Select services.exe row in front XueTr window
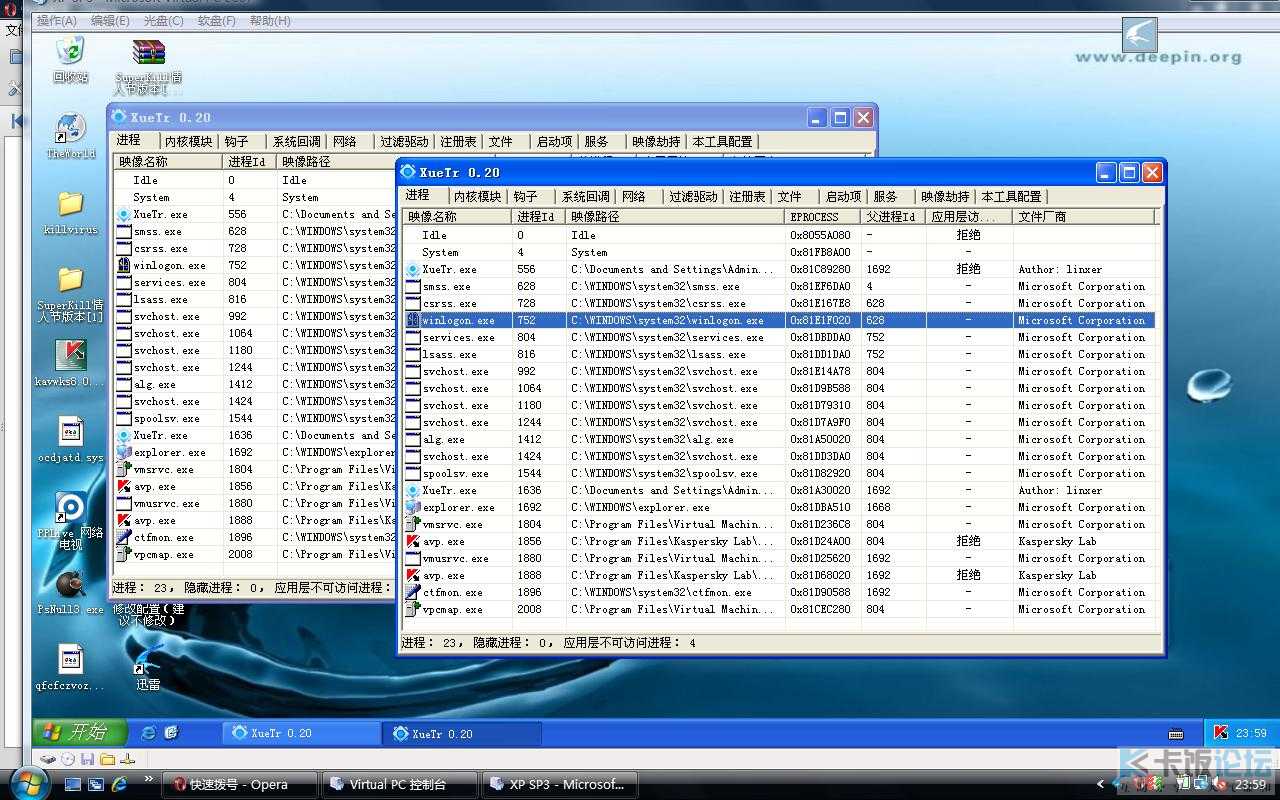The width and height of the screenshot is (1280, 800). coord(779,337)
